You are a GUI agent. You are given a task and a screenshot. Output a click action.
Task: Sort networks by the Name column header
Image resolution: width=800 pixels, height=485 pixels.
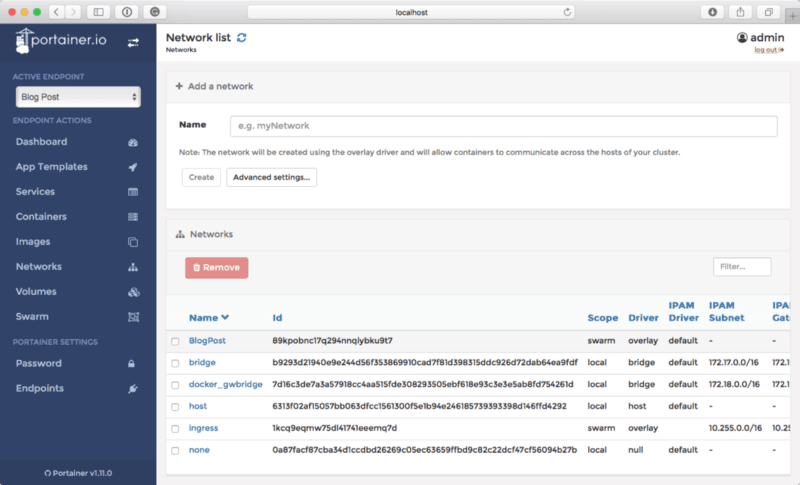click(x=209, y=318)
